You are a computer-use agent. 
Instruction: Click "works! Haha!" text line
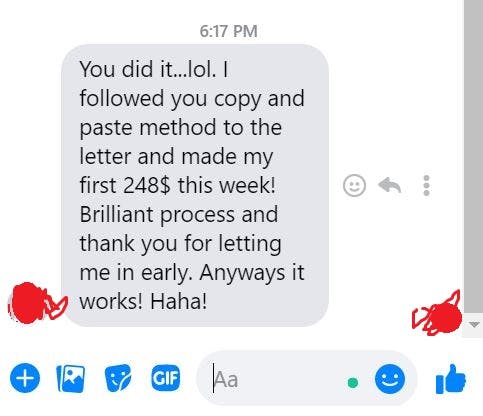143,301
